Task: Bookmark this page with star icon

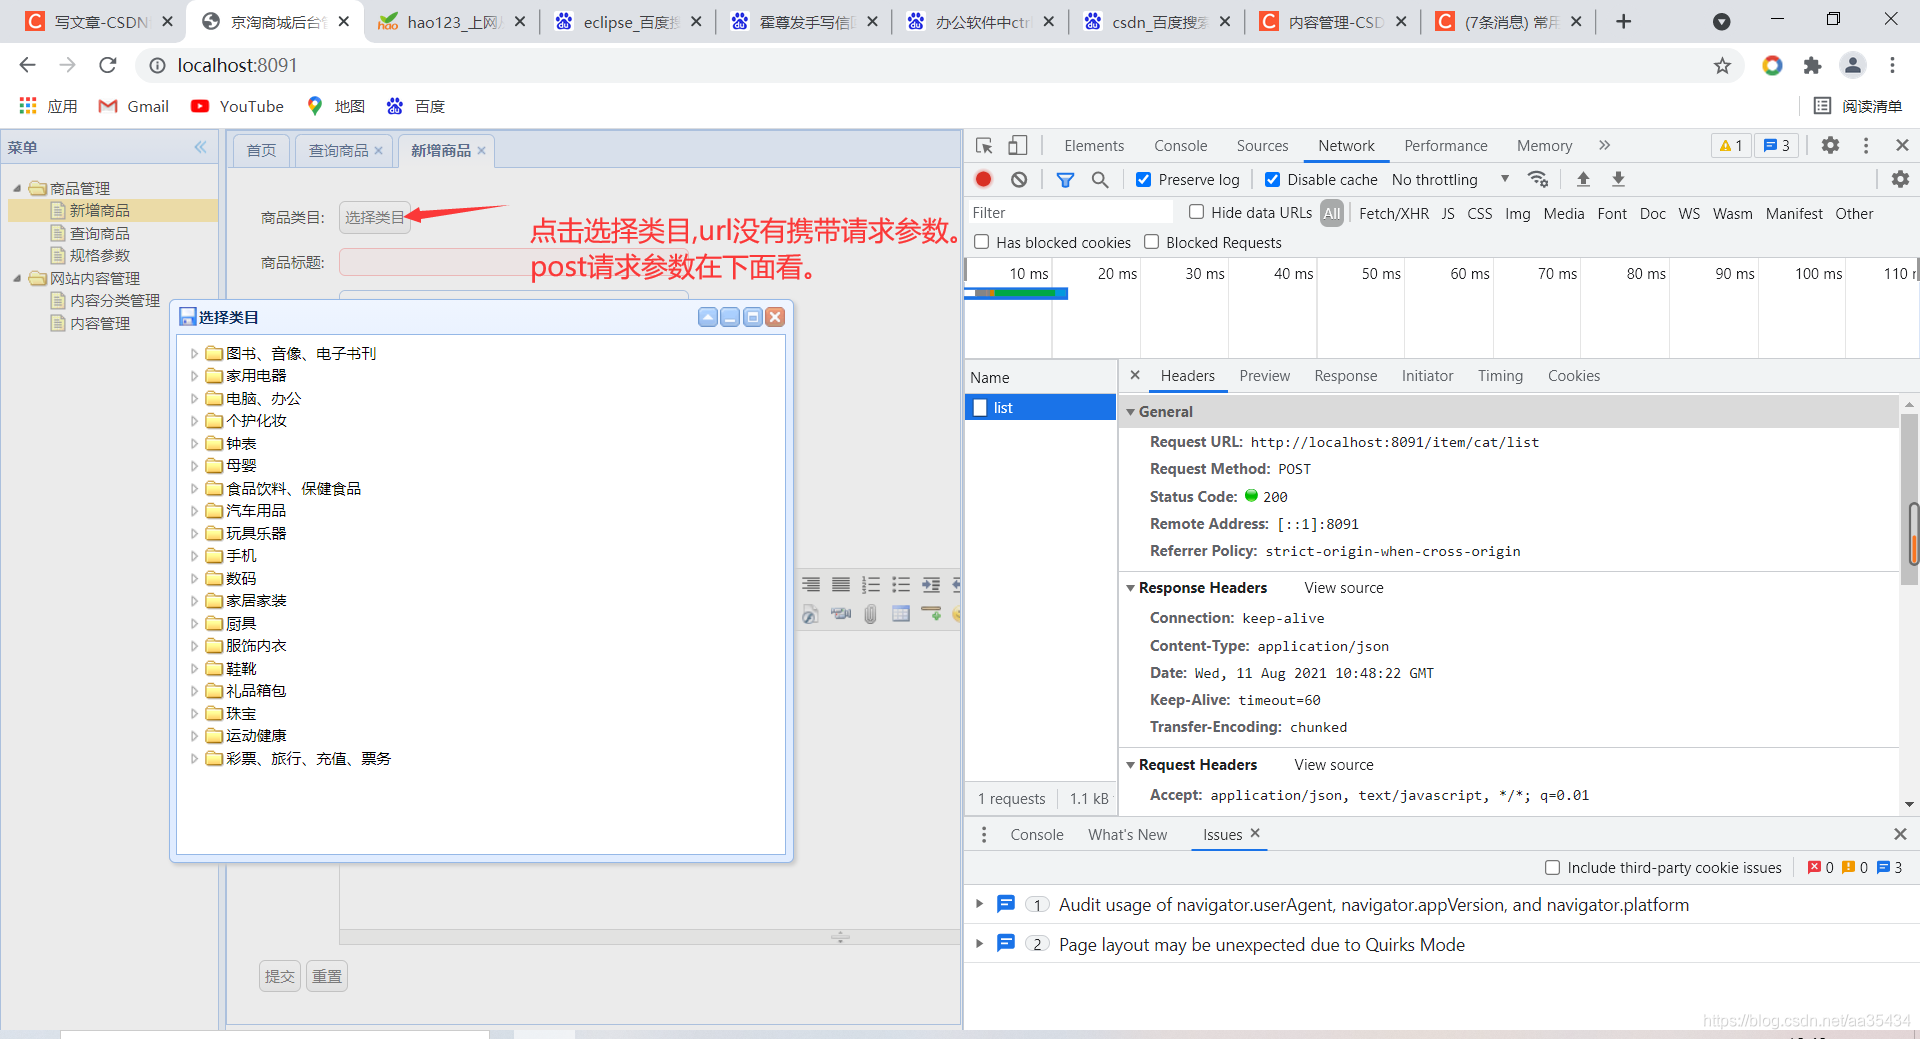Action: pyautogui.click(x=1722, y=66)
